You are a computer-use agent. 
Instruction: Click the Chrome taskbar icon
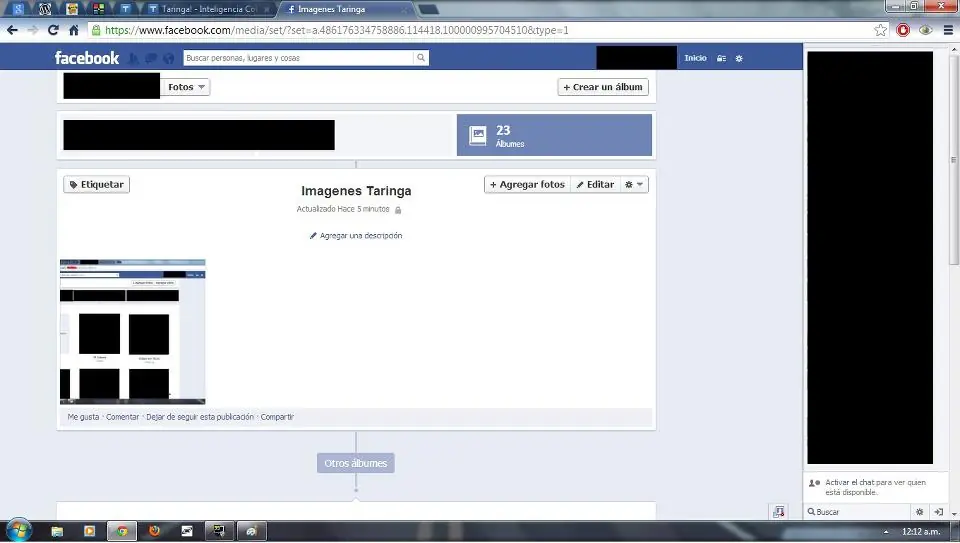coord(122,531)
